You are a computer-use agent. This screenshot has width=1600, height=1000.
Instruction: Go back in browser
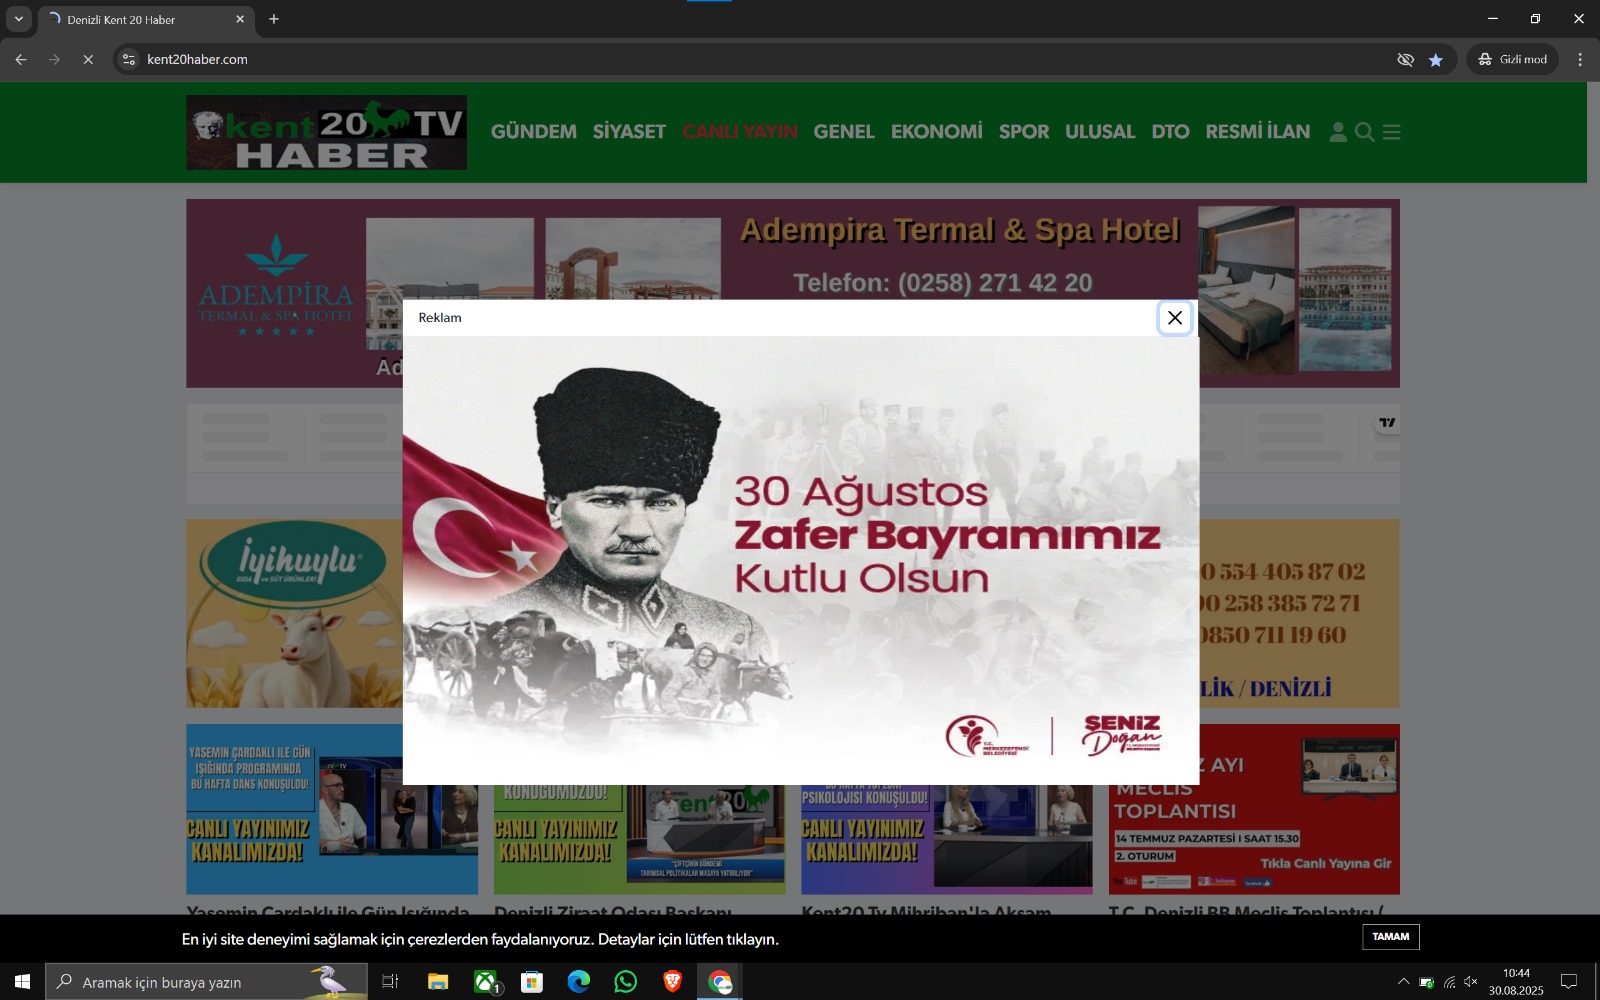[21, 60]
